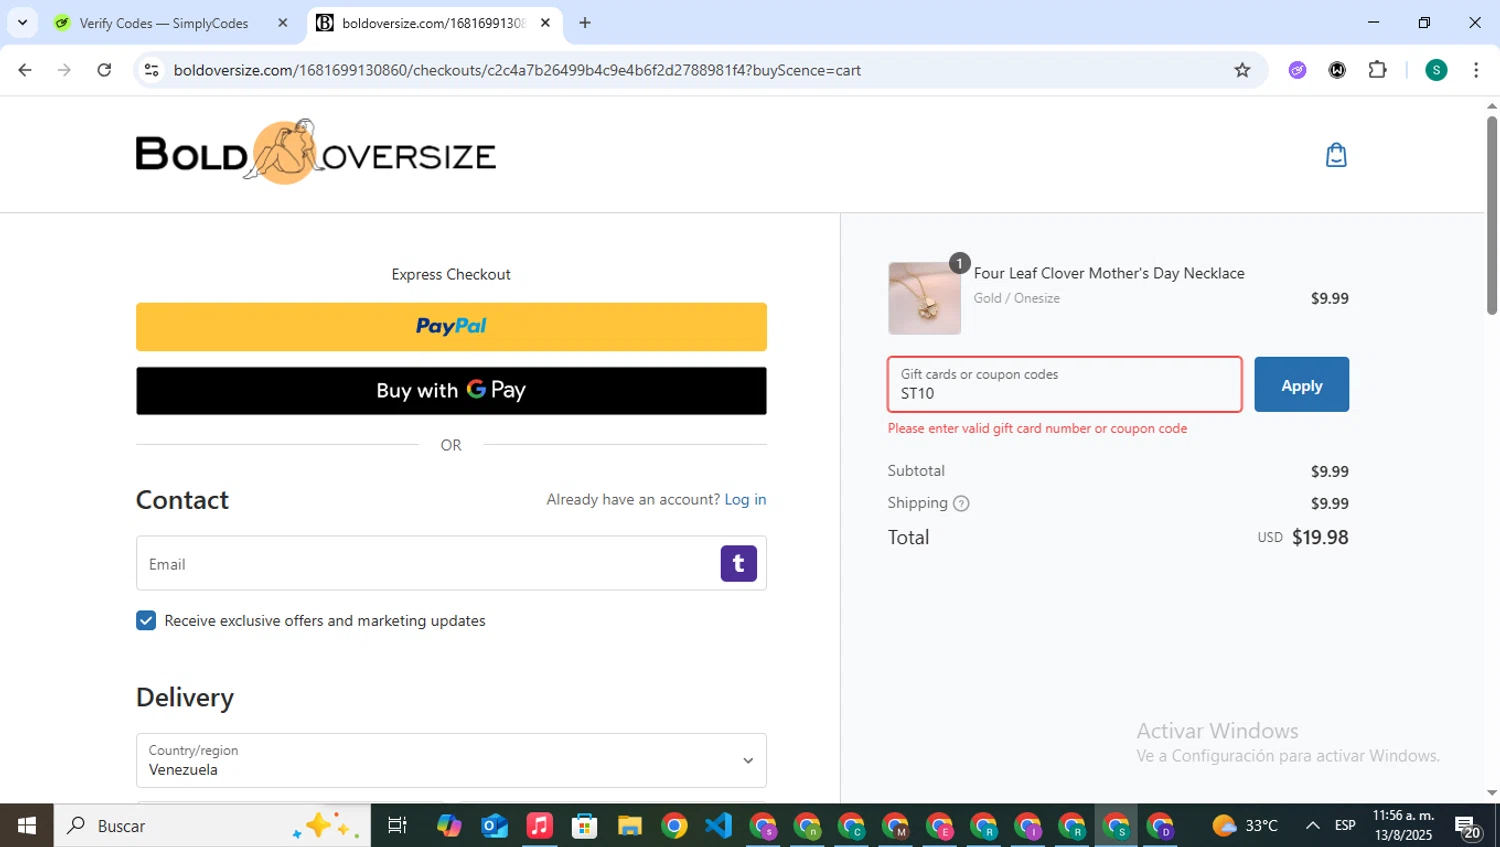View site information icon in address bar
This screenshot has height=847, width=1500.
pos(152,70)
